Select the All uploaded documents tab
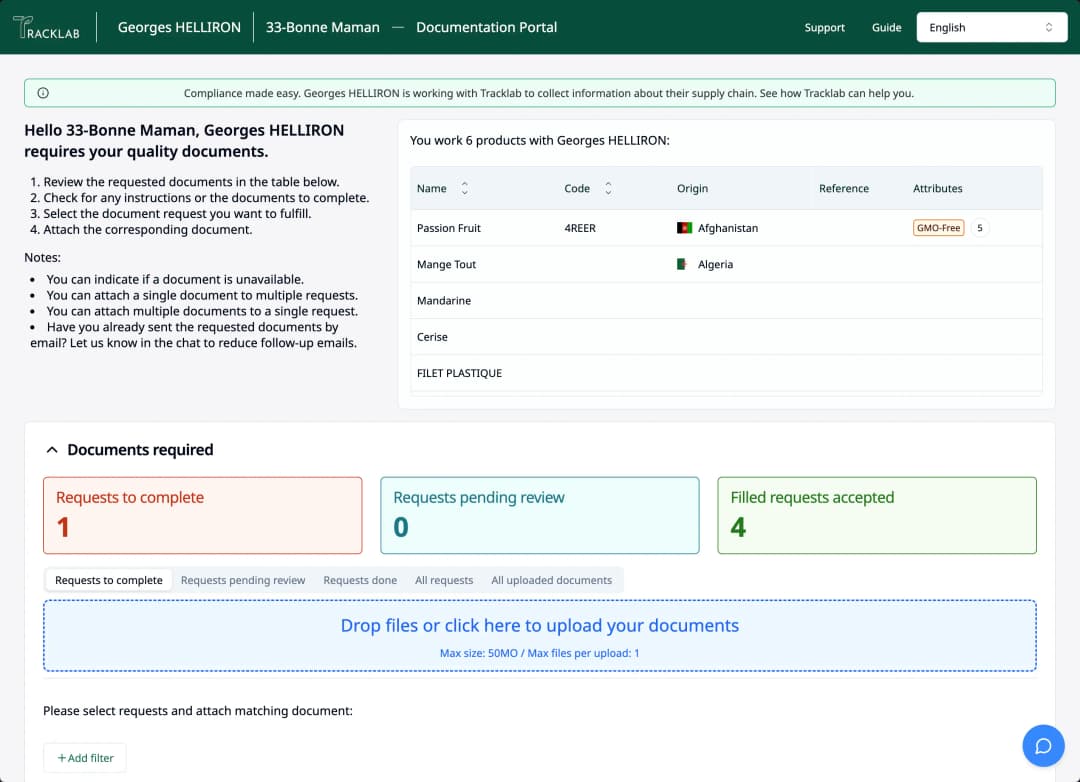1080x782 pixels. coord(551,580)
